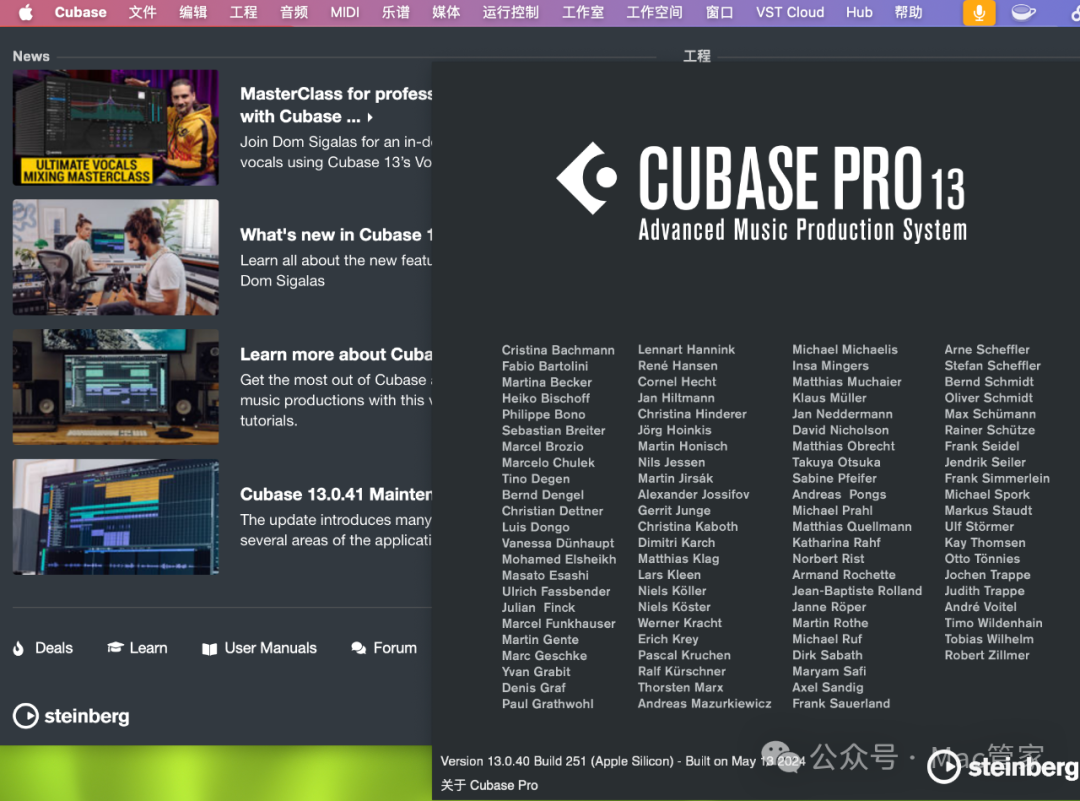Image resolution: width=1080 pixels, height=801 pixels.
Task: Click the credit name Andreas Mazurkiewicz
Action: tap(704, 703)
